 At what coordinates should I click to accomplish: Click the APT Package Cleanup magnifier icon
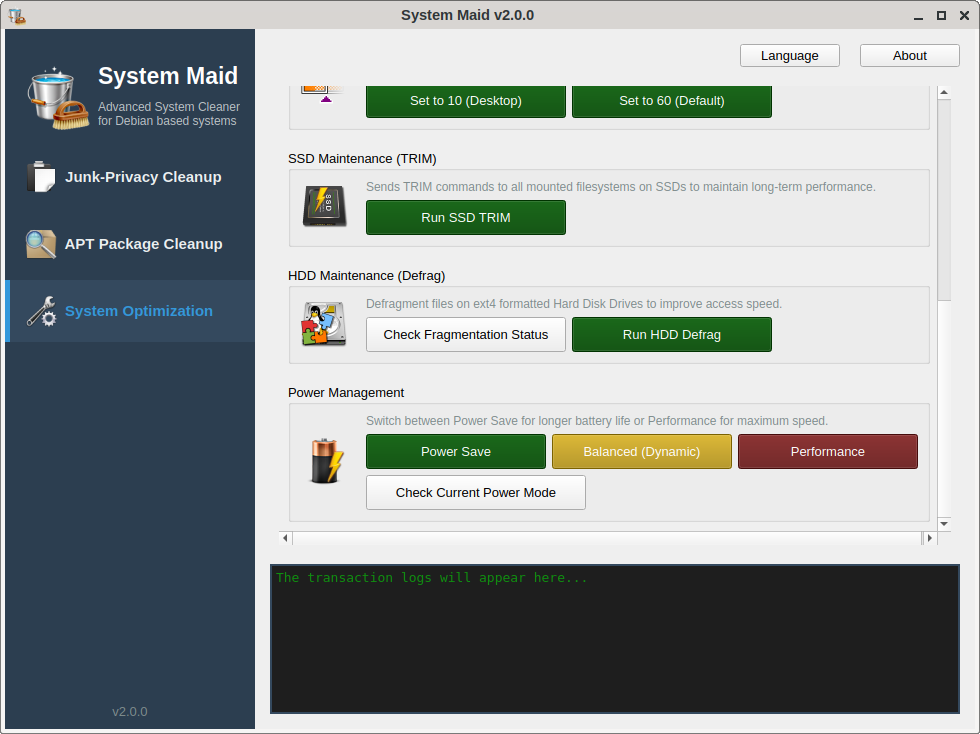click(41, 244)
